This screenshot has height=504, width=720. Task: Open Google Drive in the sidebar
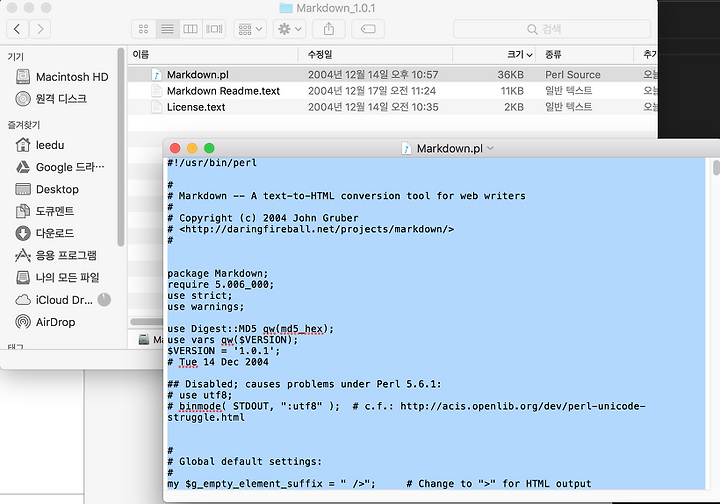click(x=61, y=167)
